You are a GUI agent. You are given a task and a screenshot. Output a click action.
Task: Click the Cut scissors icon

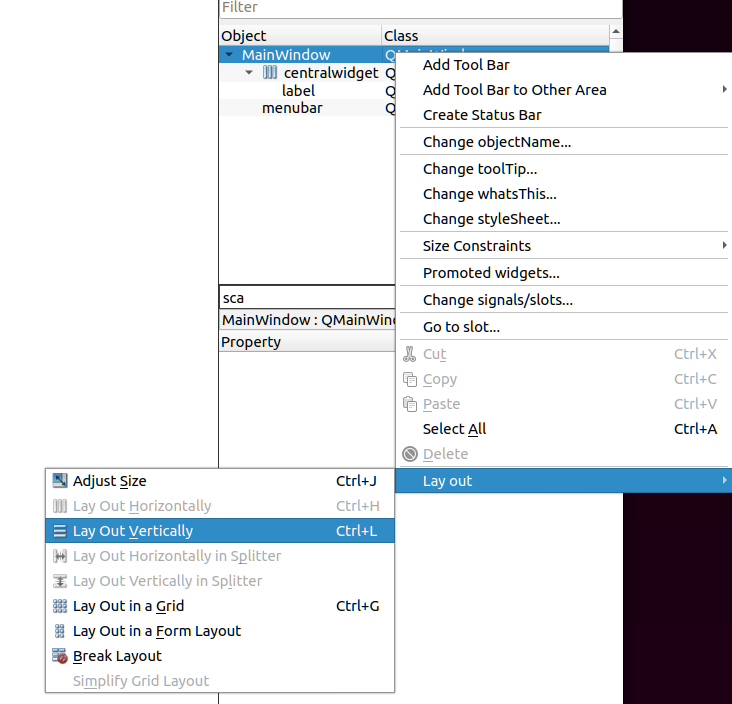409,354
